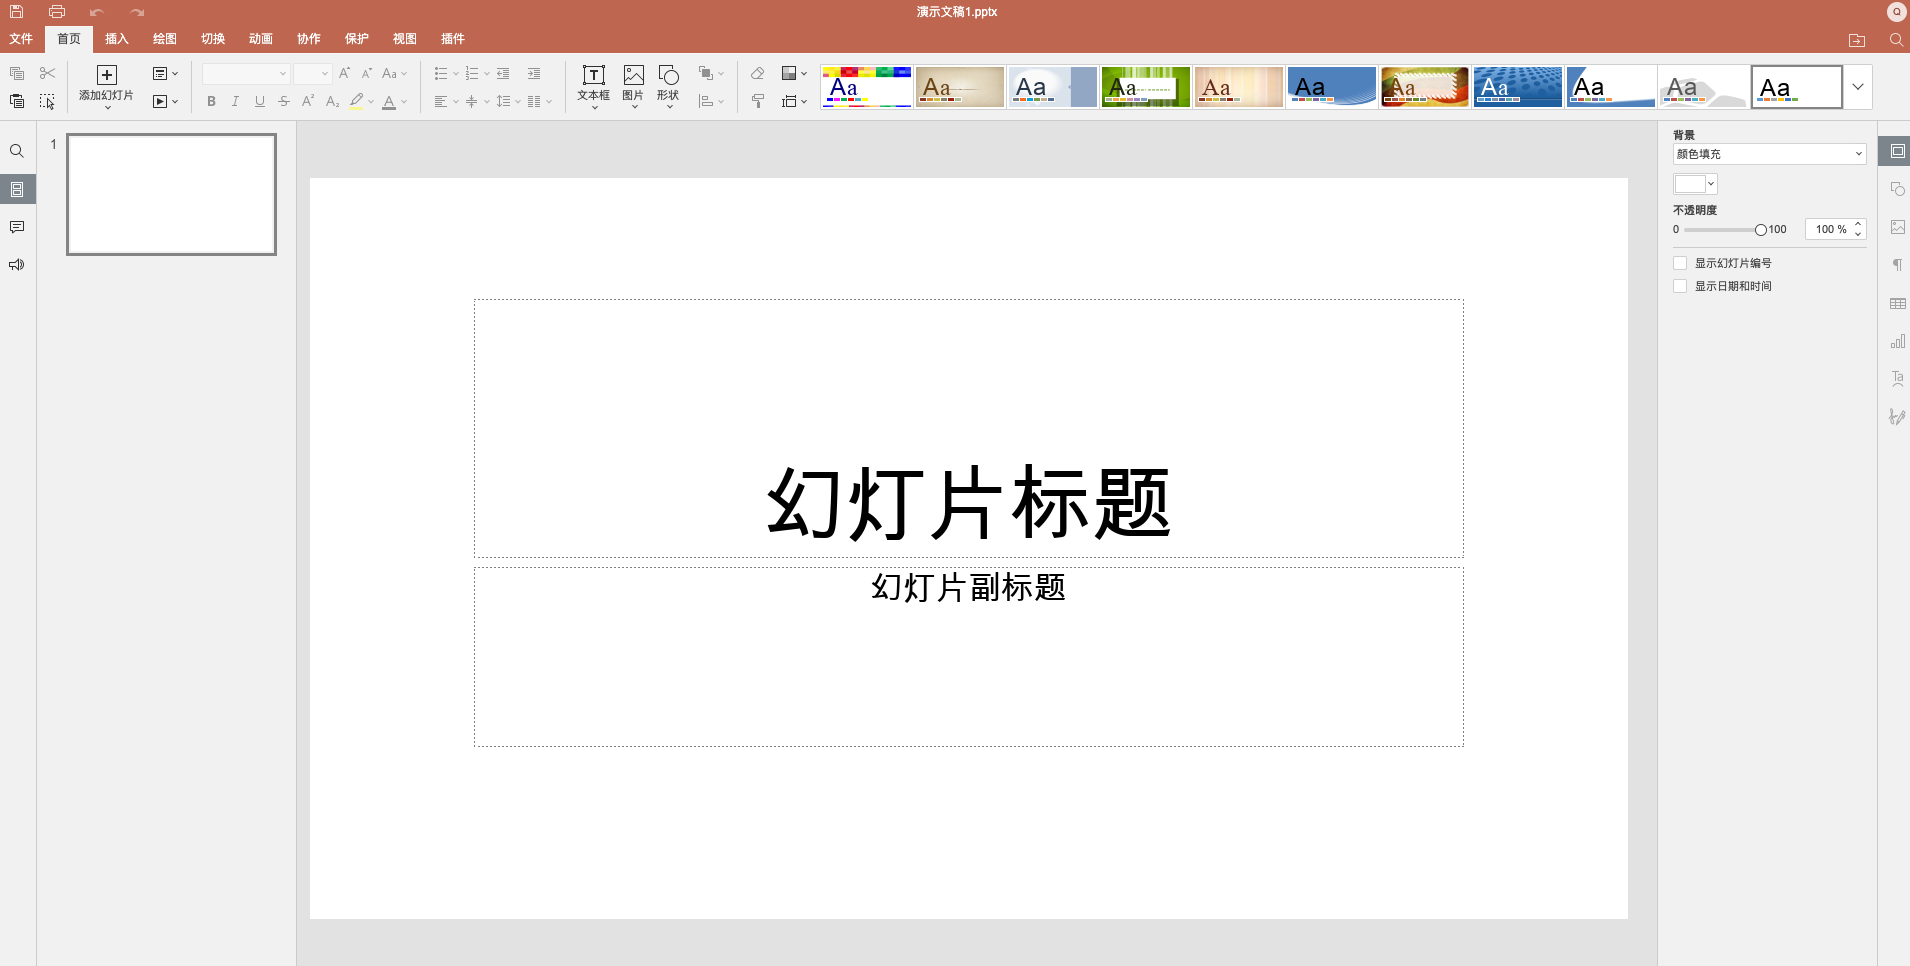Viewport: 1910px width, 966px height.
Task: Expand the slide themes gallery
Action: (1857, 87)
